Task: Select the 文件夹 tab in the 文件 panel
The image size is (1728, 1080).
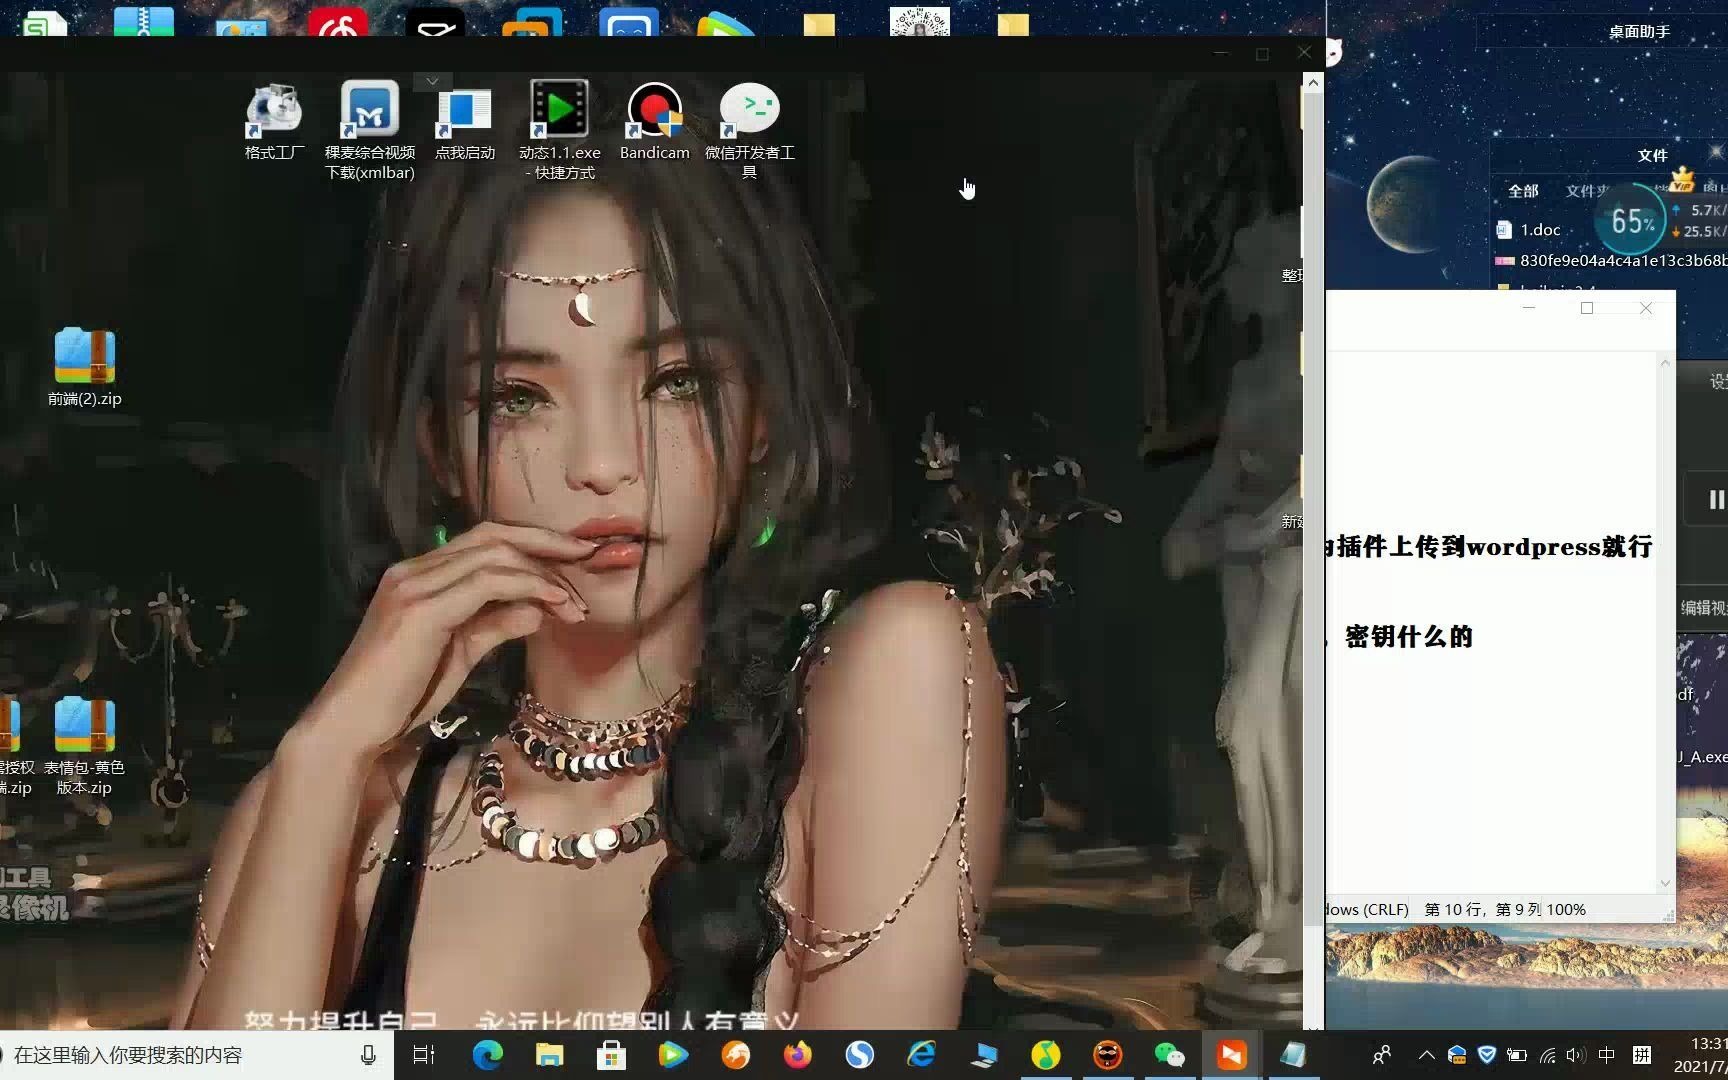Action: point(1586,191)
